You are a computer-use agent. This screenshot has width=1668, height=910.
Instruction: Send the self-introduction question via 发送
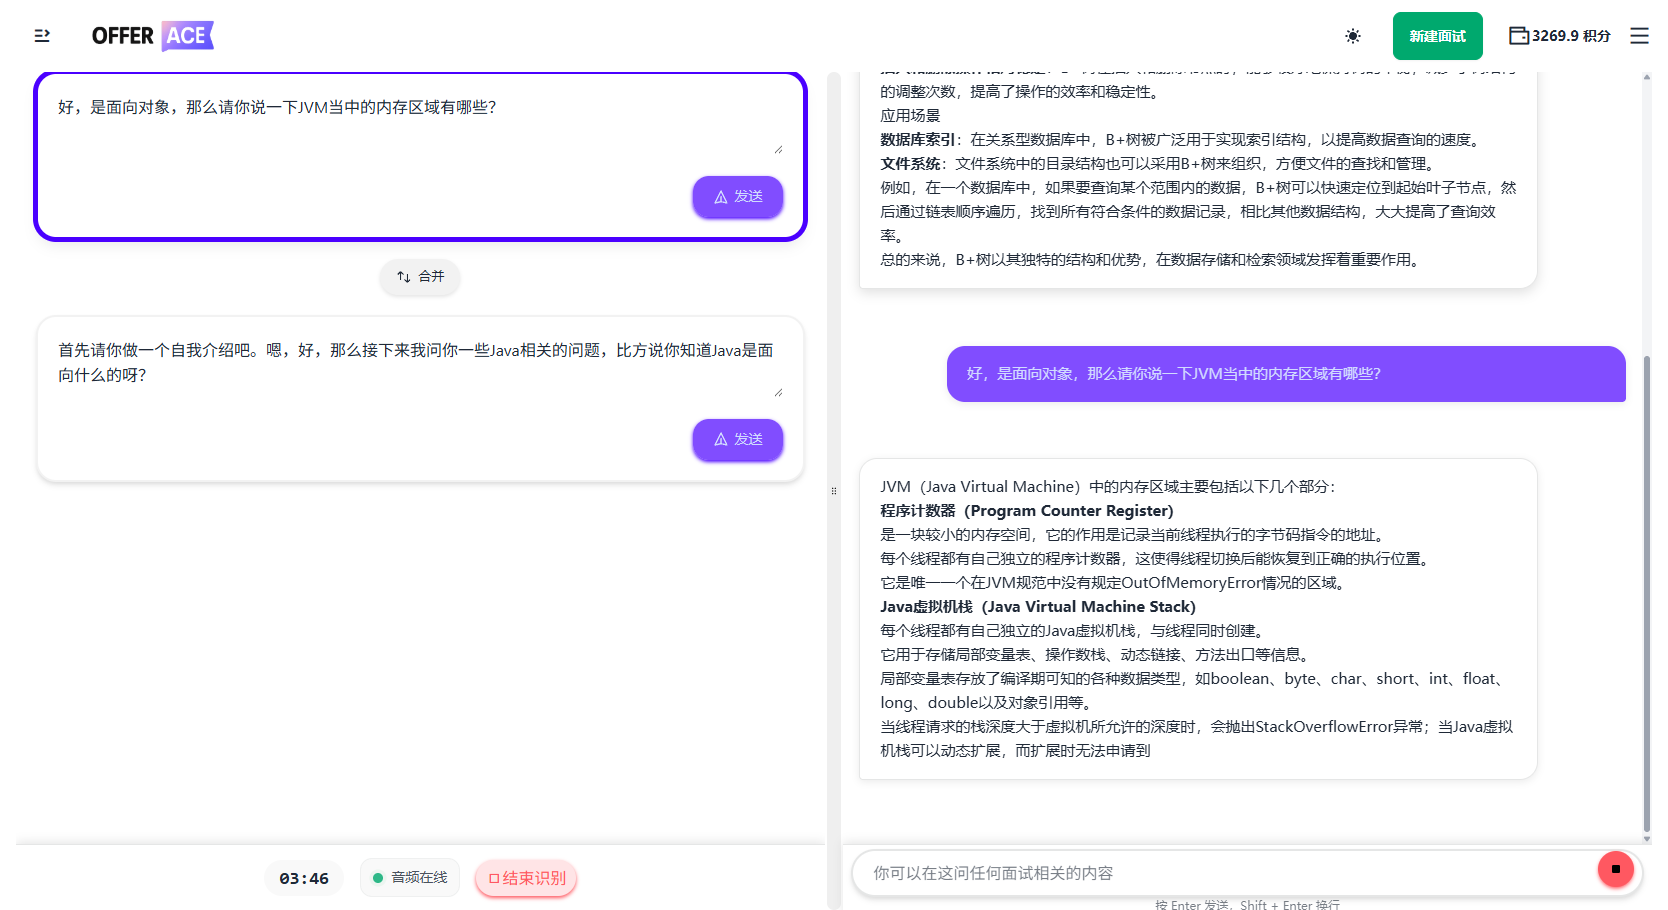(x=737, y=440)
